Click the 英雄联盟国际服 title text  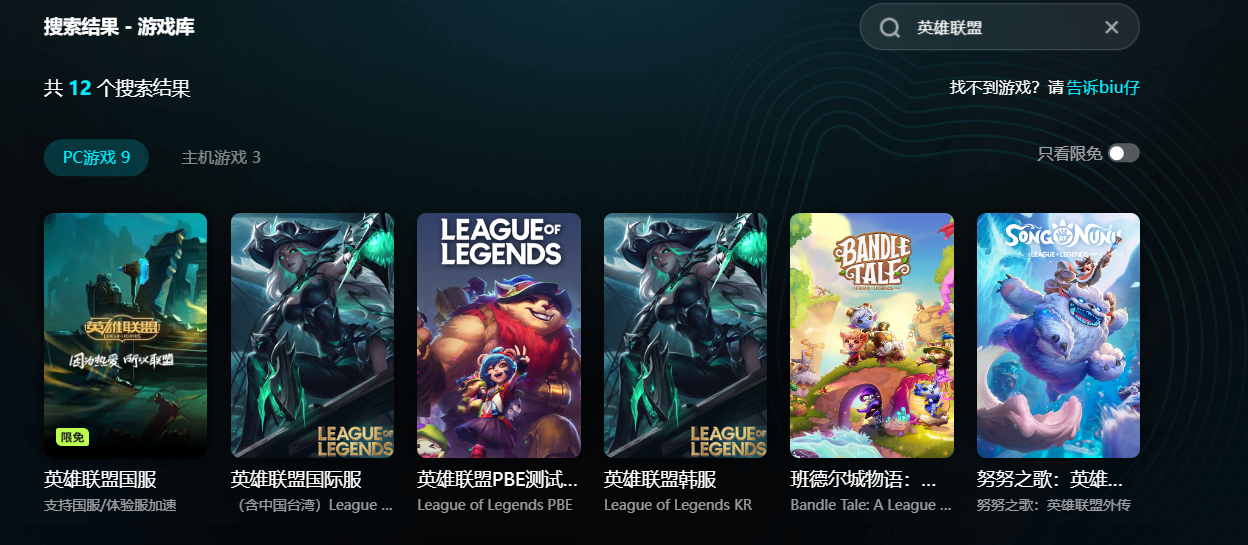[x=296, y=479]
